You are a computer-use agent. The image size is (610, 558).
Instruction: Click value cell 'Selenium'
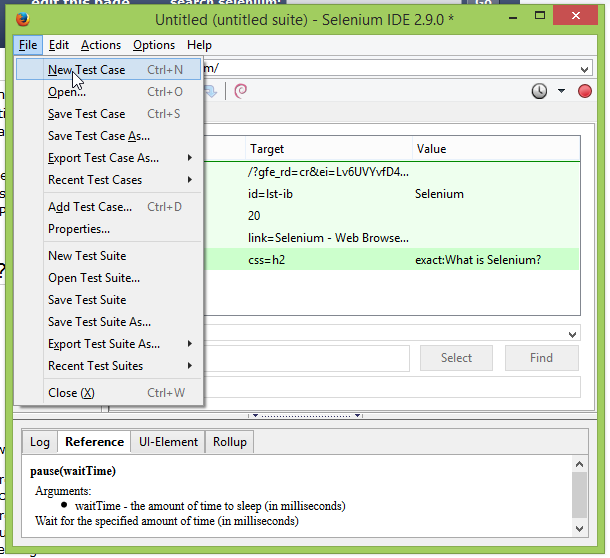tap(439, 194)
